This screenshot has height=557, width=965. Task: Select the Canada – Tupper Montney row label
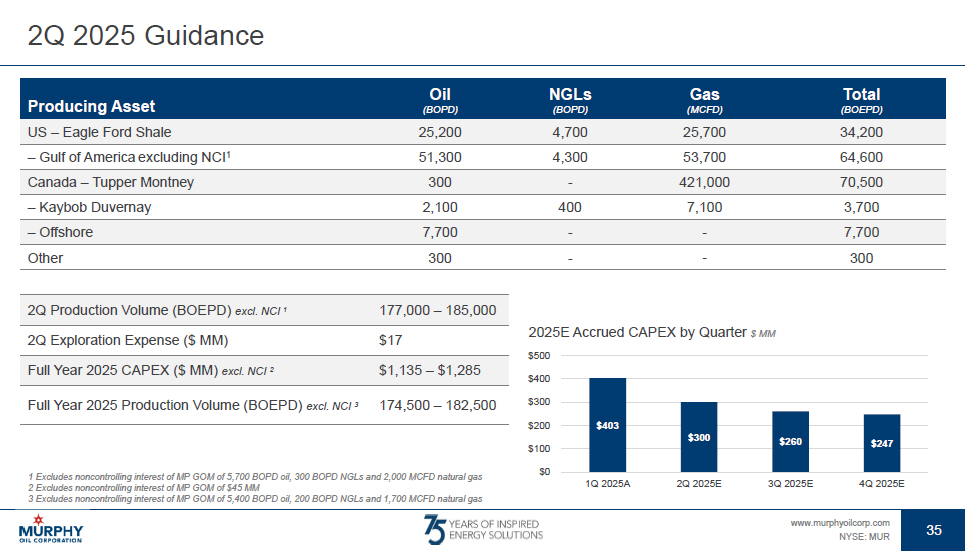110,182
